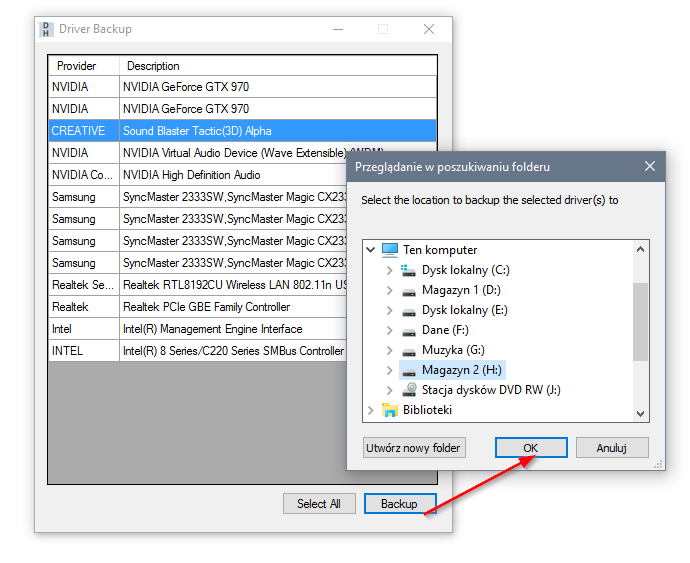Image resolution: width=690 pixels, height=563 pixels.
Task: Select Dysk lokalny (E:) drive
Action: click(464, 310)
